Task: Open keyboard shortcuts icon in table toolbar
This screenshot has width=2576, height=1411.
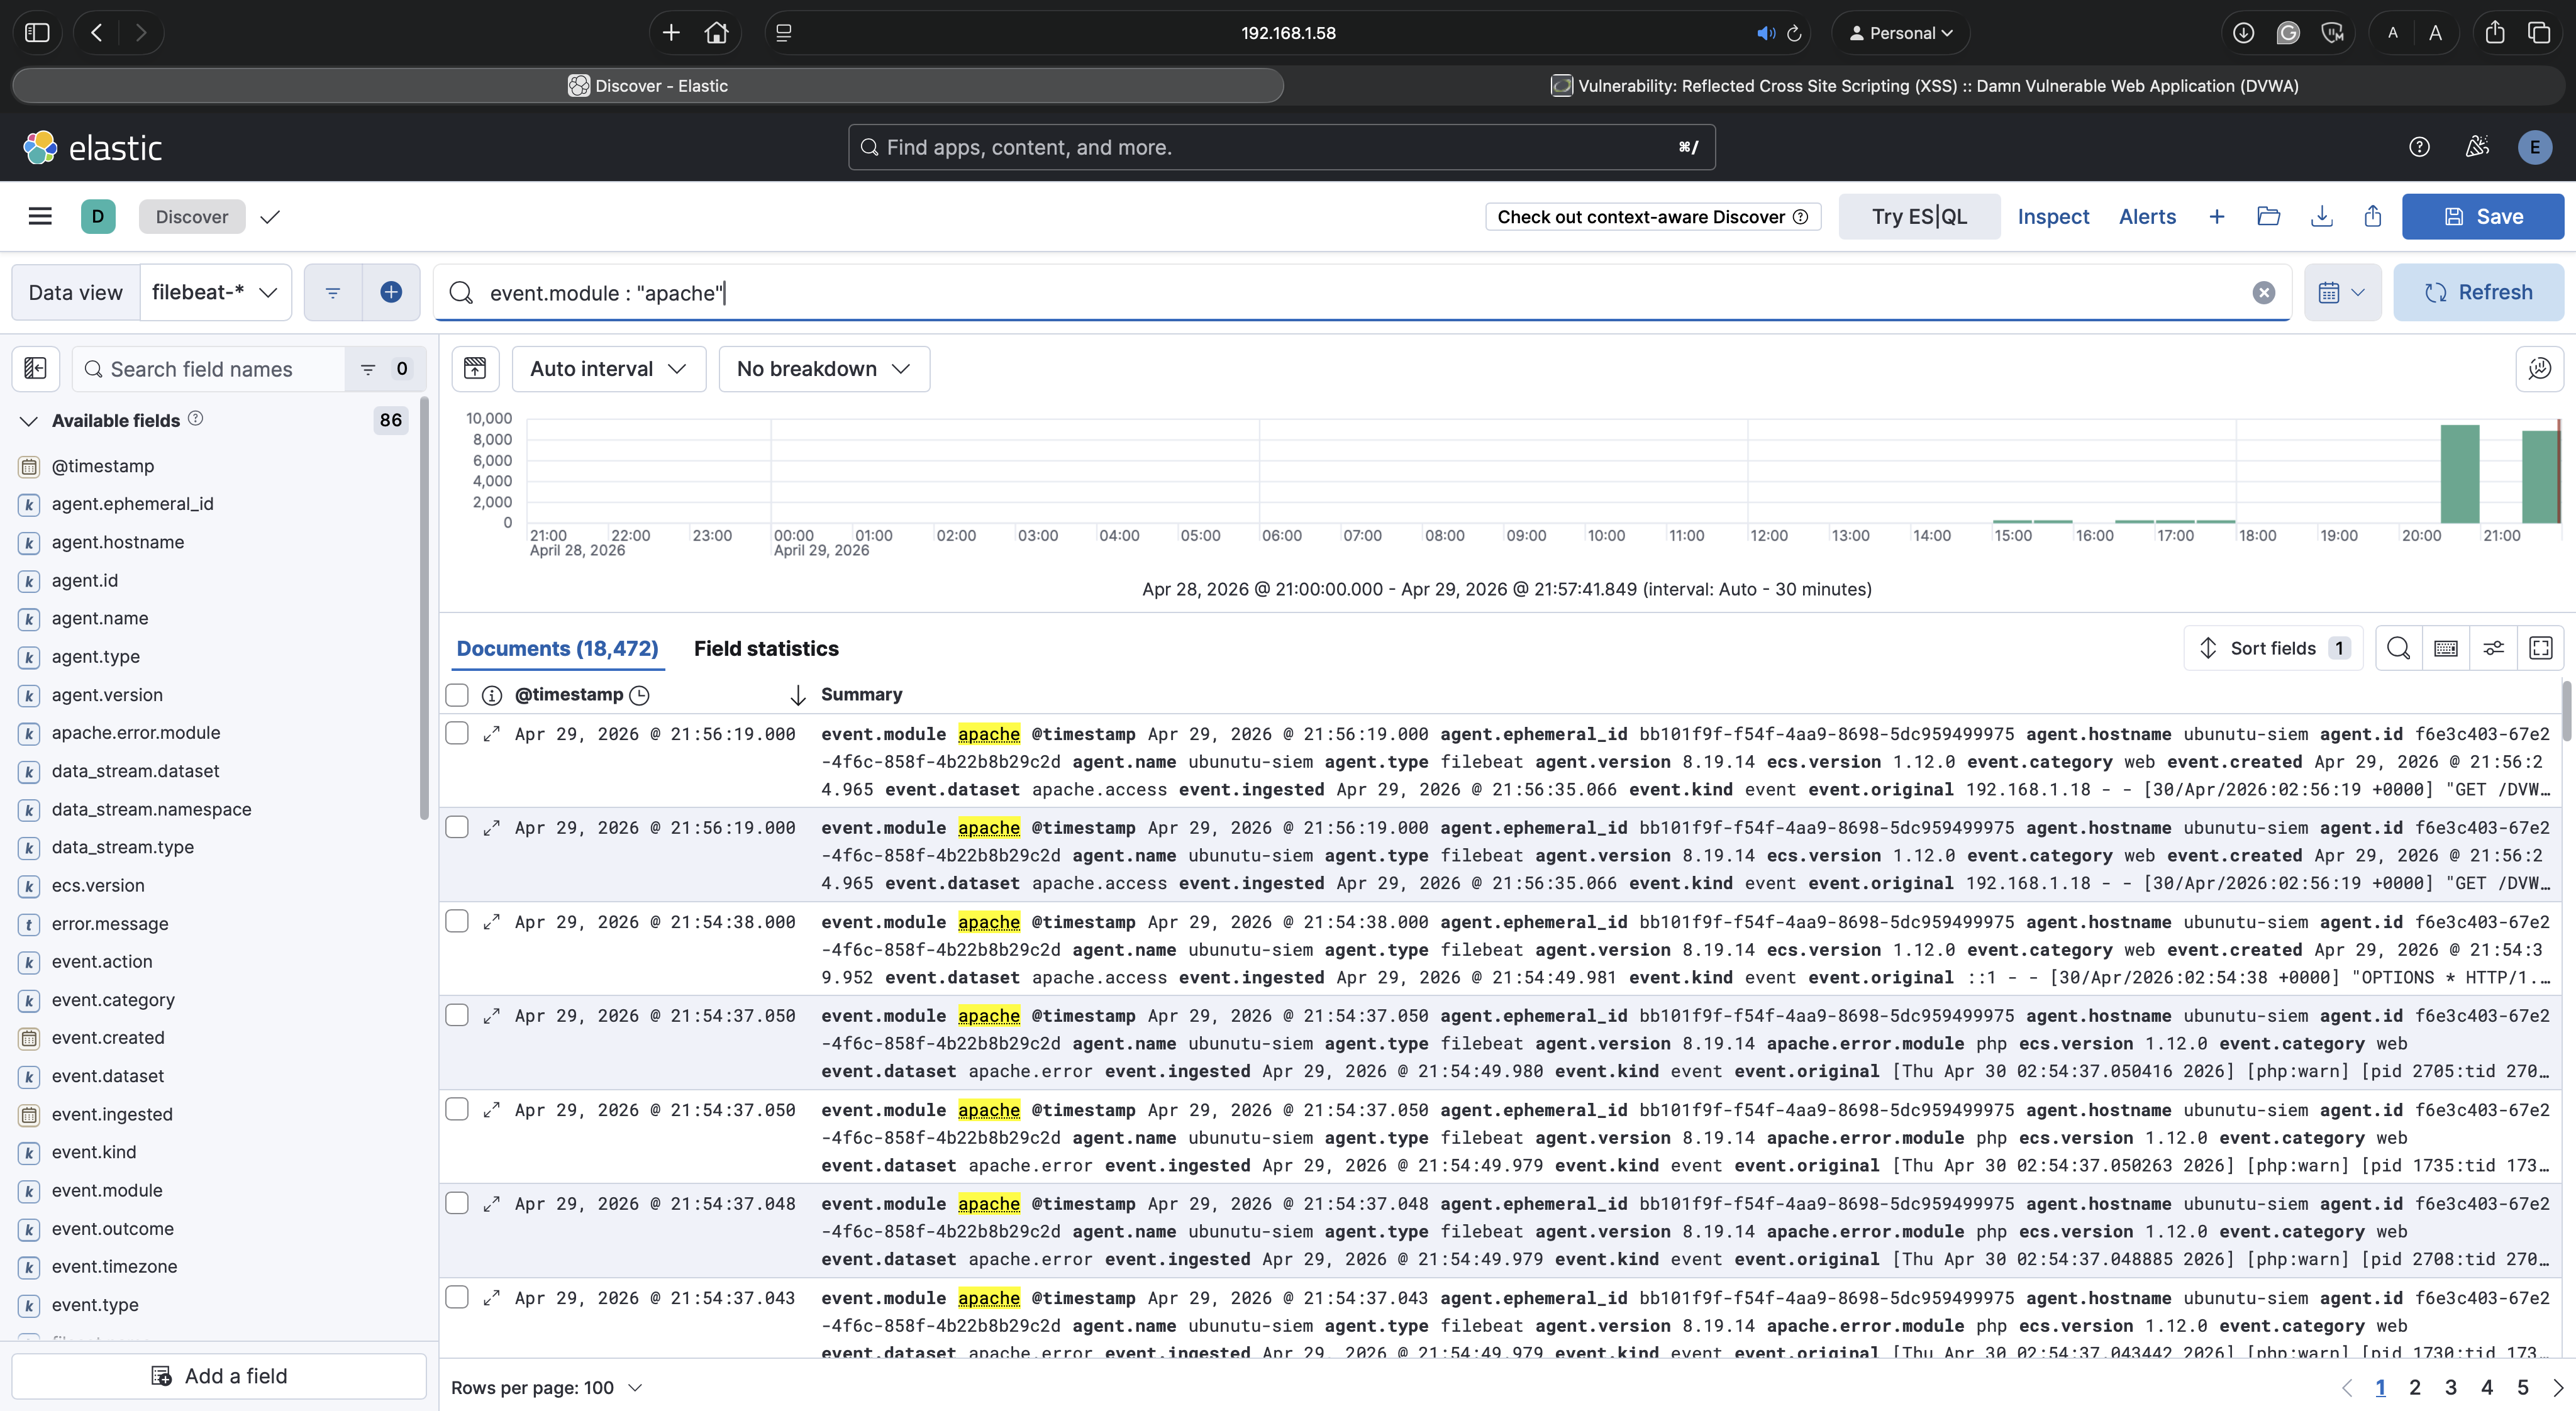Action: pyautogui.click(x=2446, y=648)
